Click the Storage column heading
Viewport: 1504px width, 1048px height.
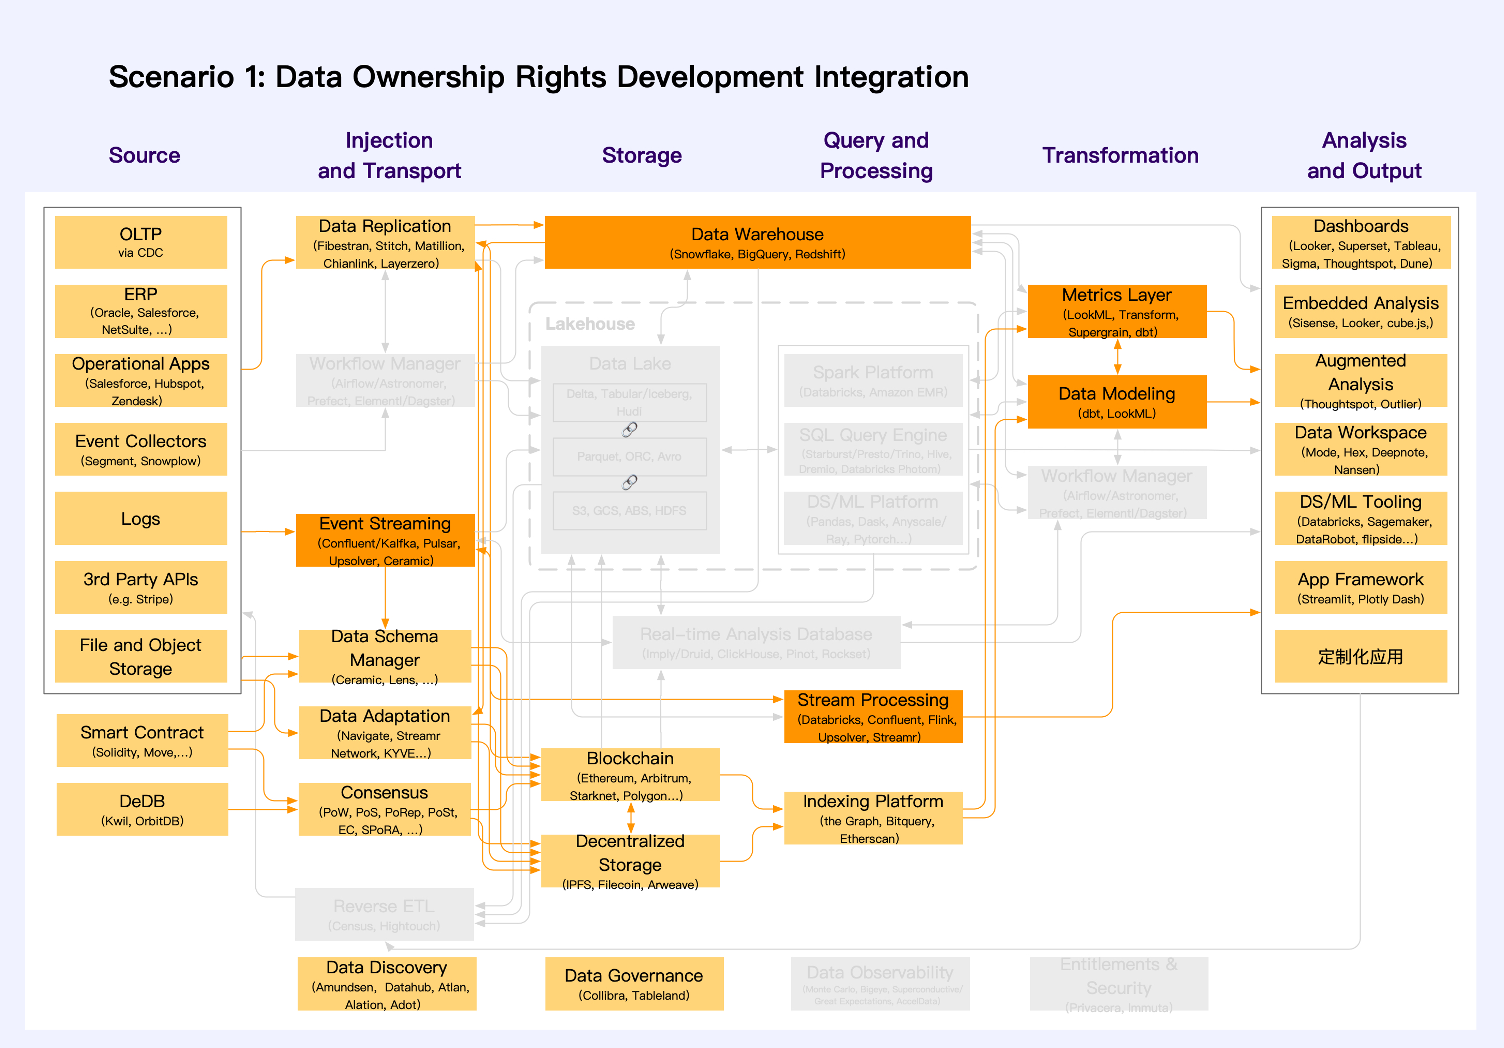tap(642, 155)
